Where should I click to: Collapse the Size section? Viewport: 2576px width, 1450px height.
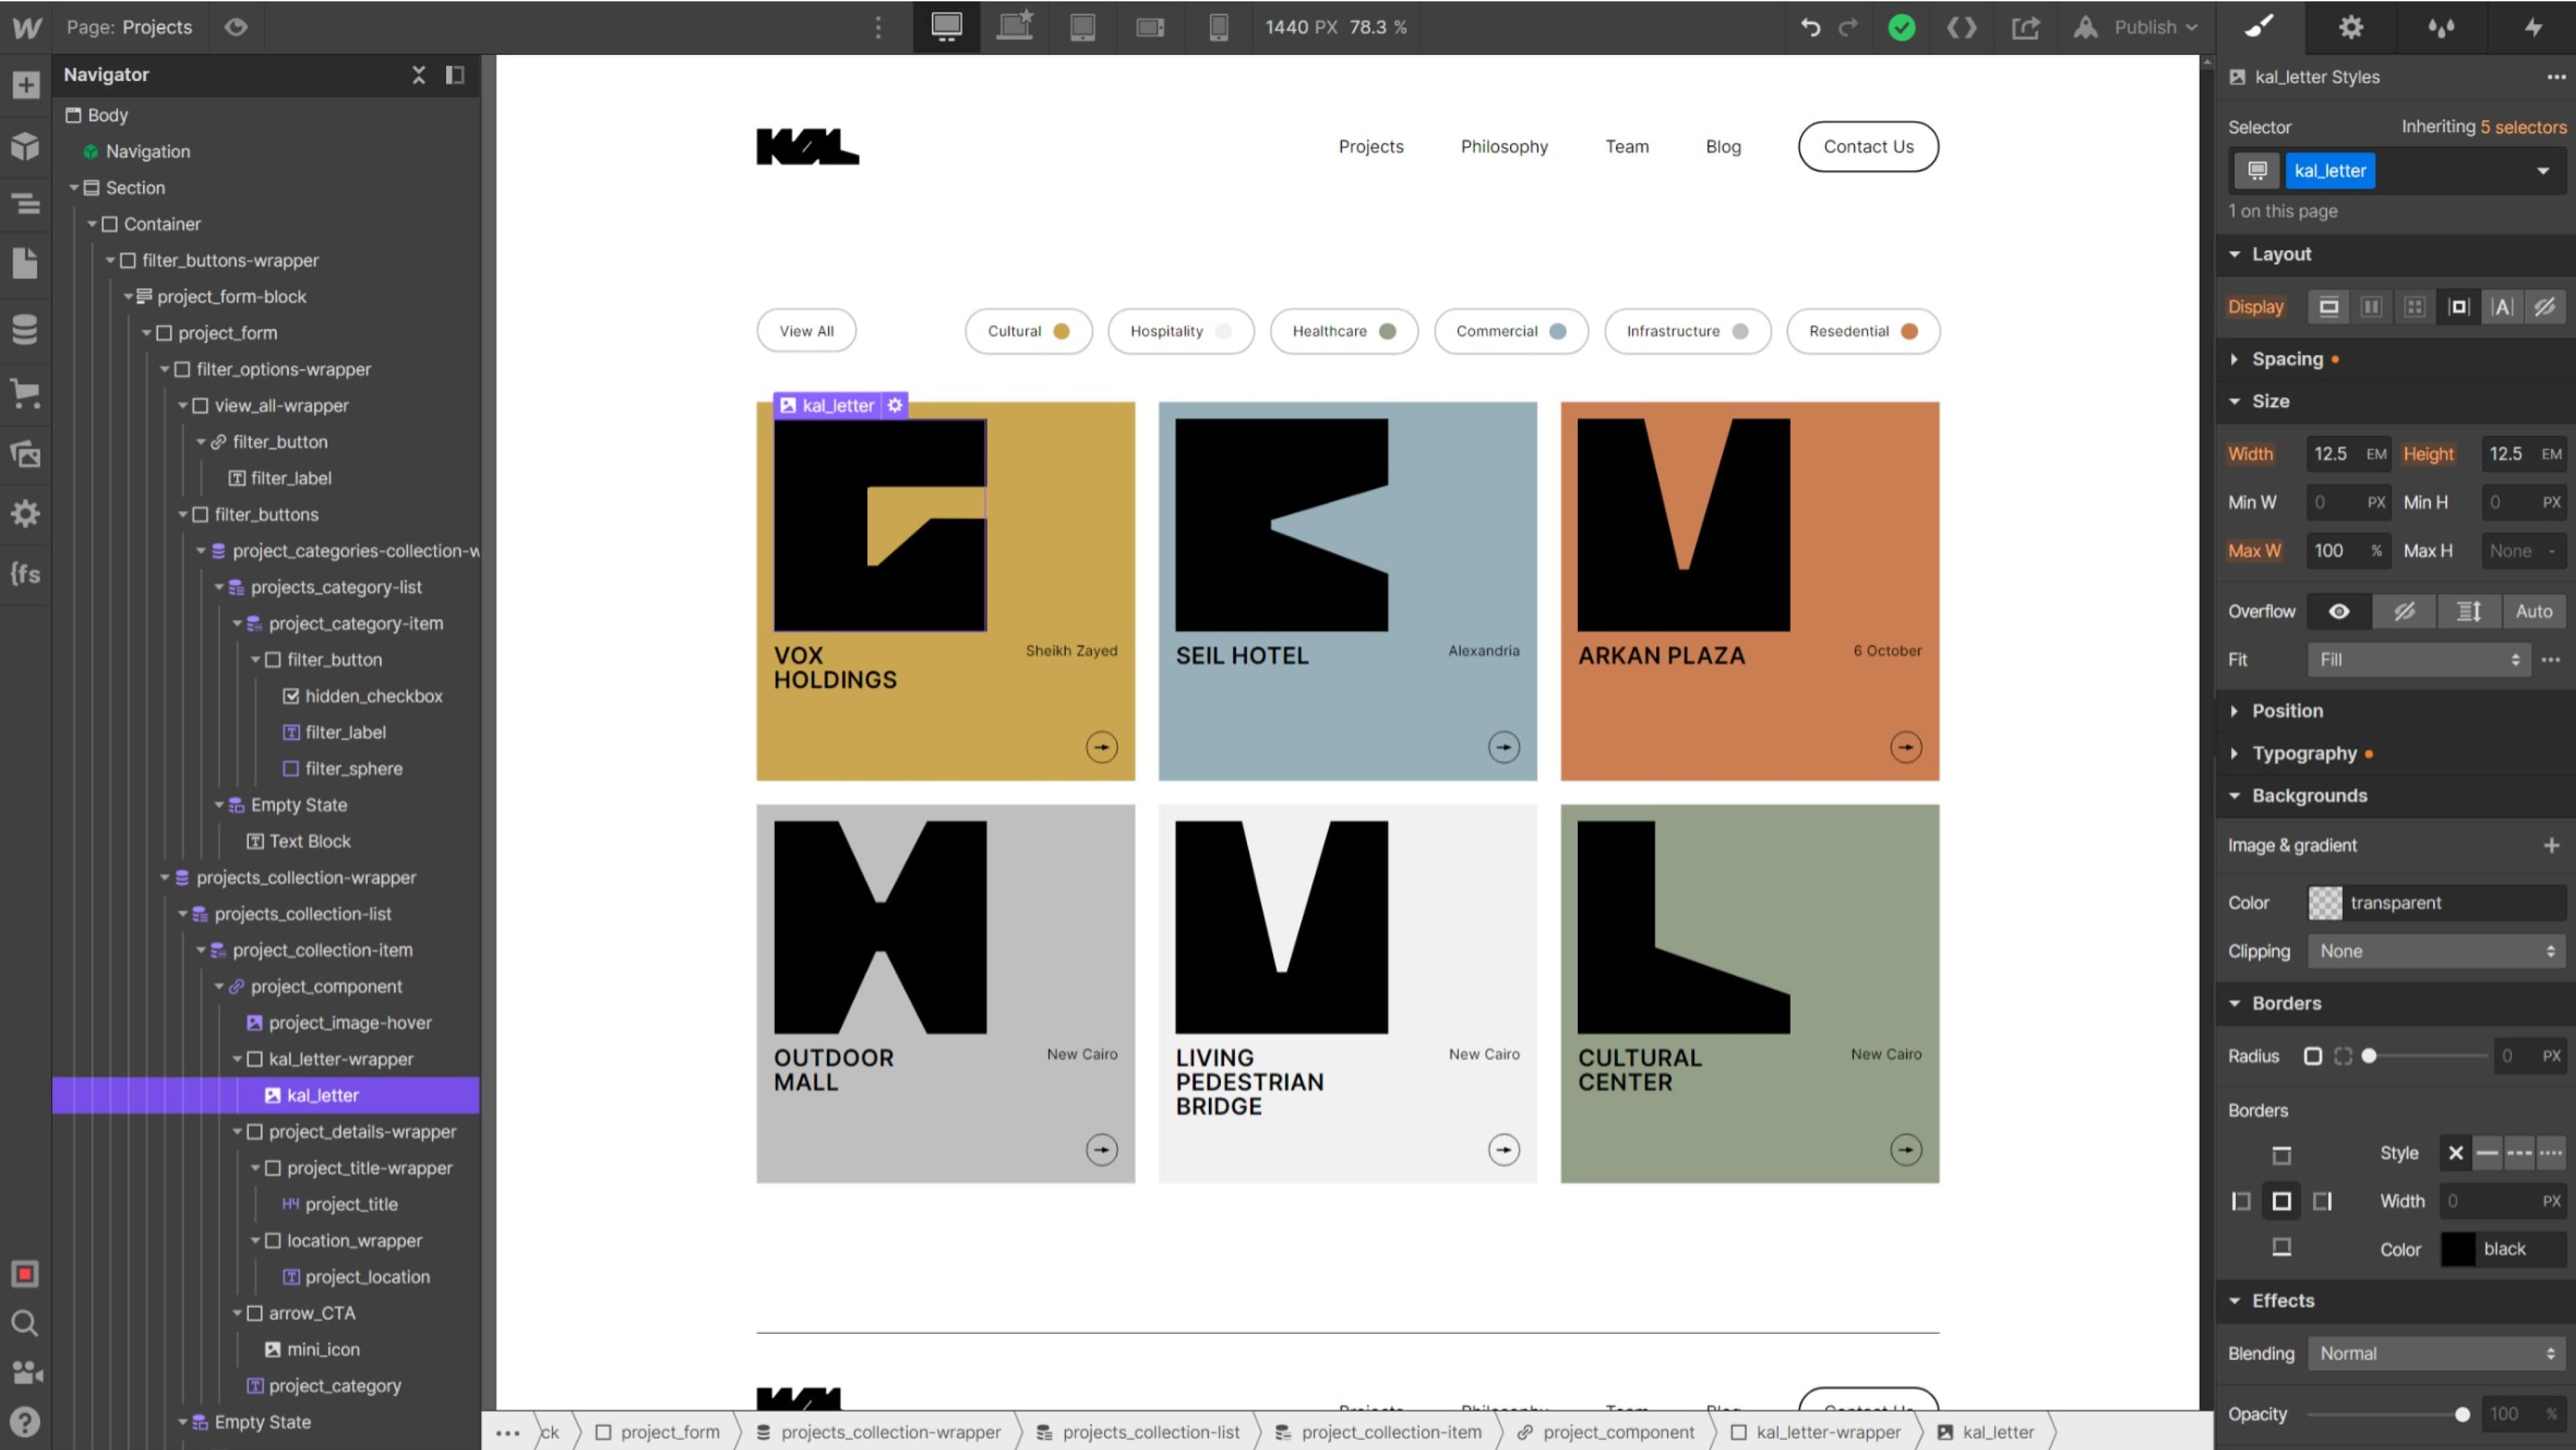[2270, 401]
